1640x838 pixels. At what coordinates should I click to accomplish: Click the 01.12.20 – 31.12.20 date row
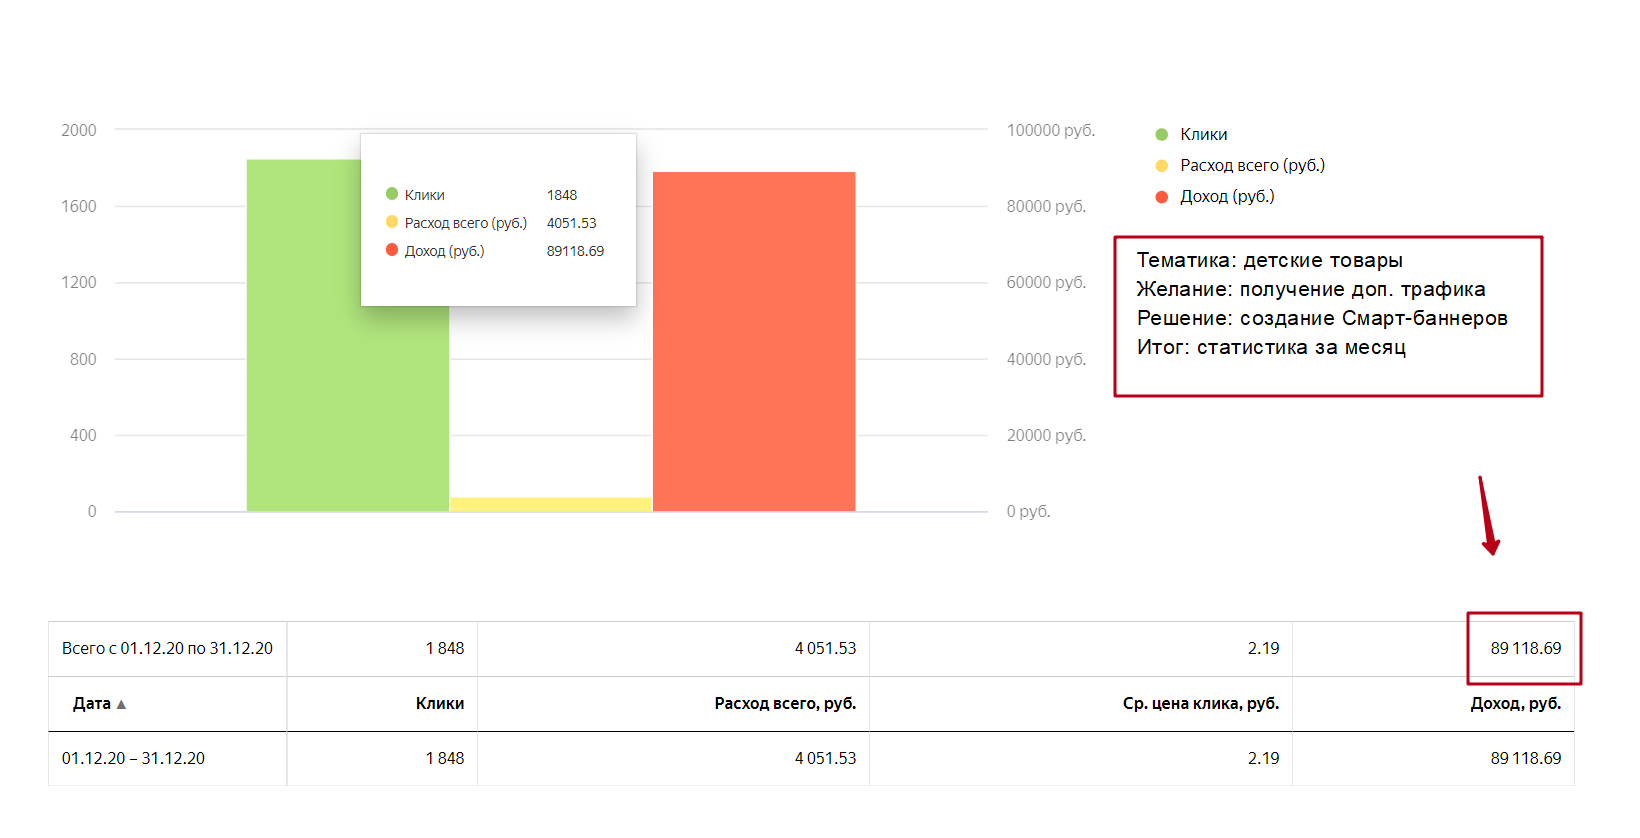pyautogui.click(x=811, y=758)
